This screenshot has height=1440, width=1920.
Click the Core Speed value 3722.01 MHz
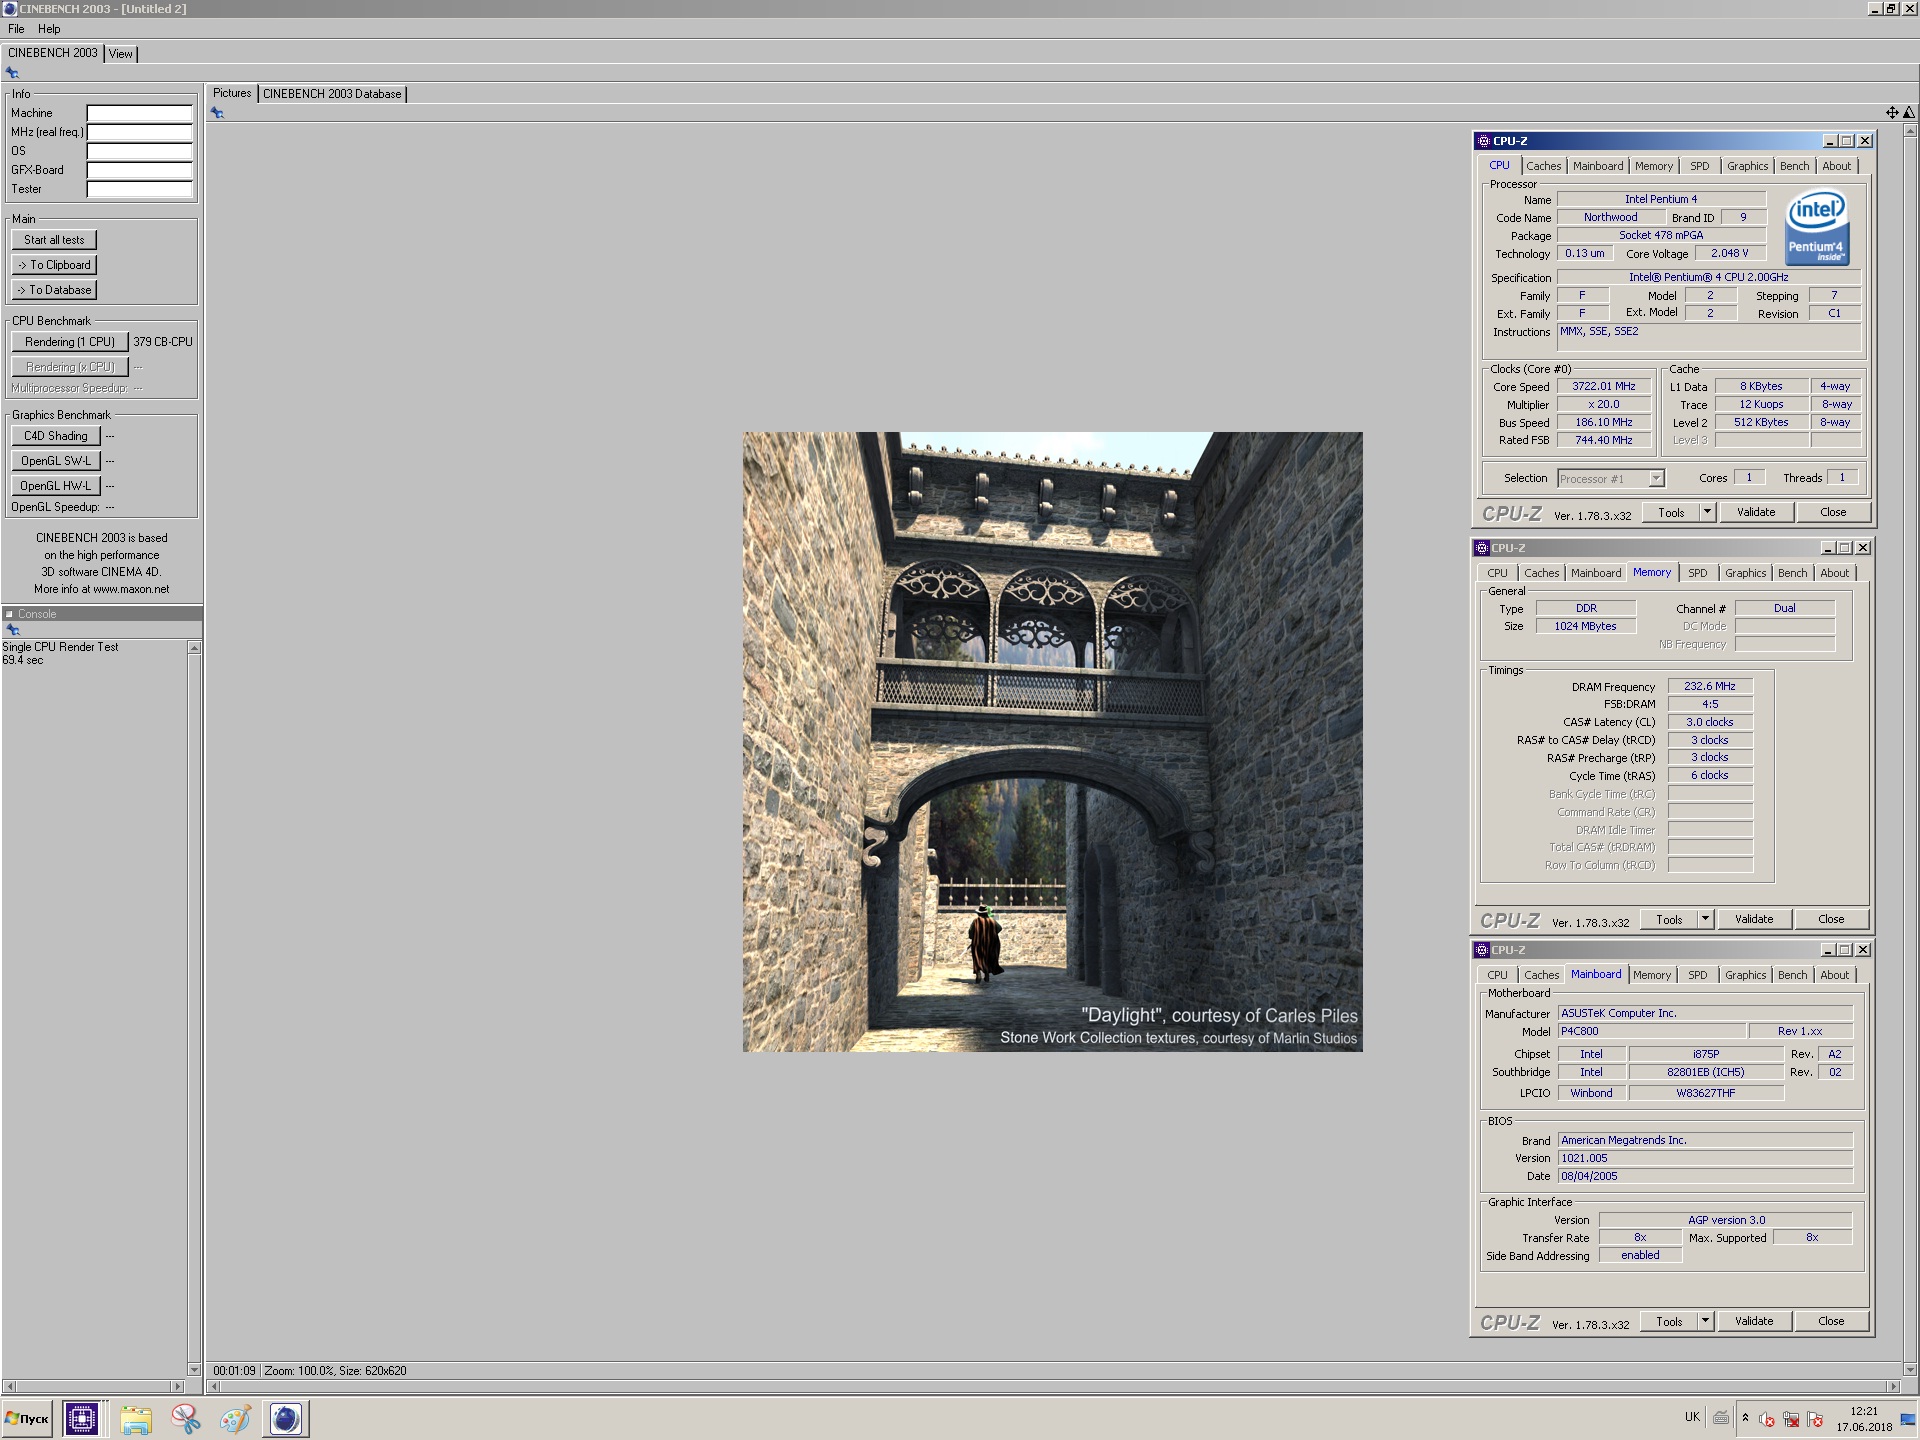(1603, 386)
